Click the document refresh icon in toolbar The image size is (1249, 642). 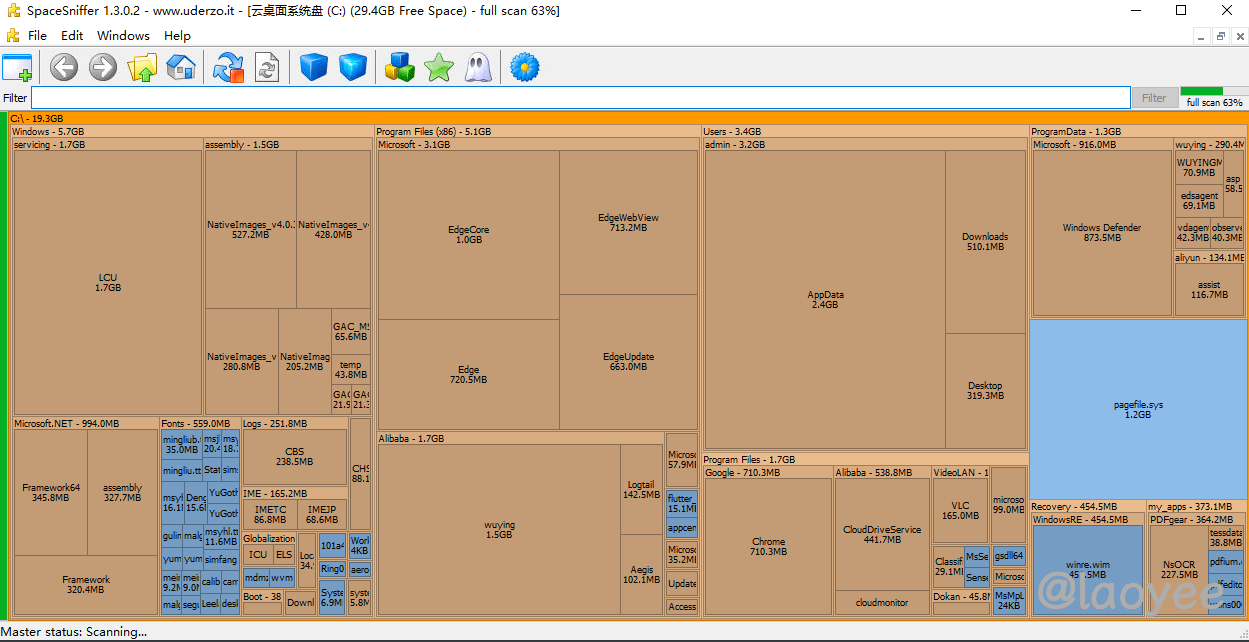267,68
